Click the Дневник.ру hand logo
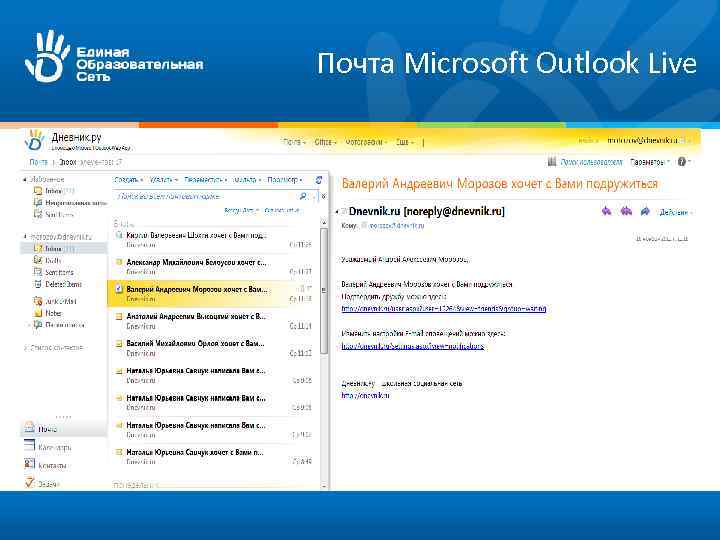The width and height of the screenshot is (720, 540). 35,140
